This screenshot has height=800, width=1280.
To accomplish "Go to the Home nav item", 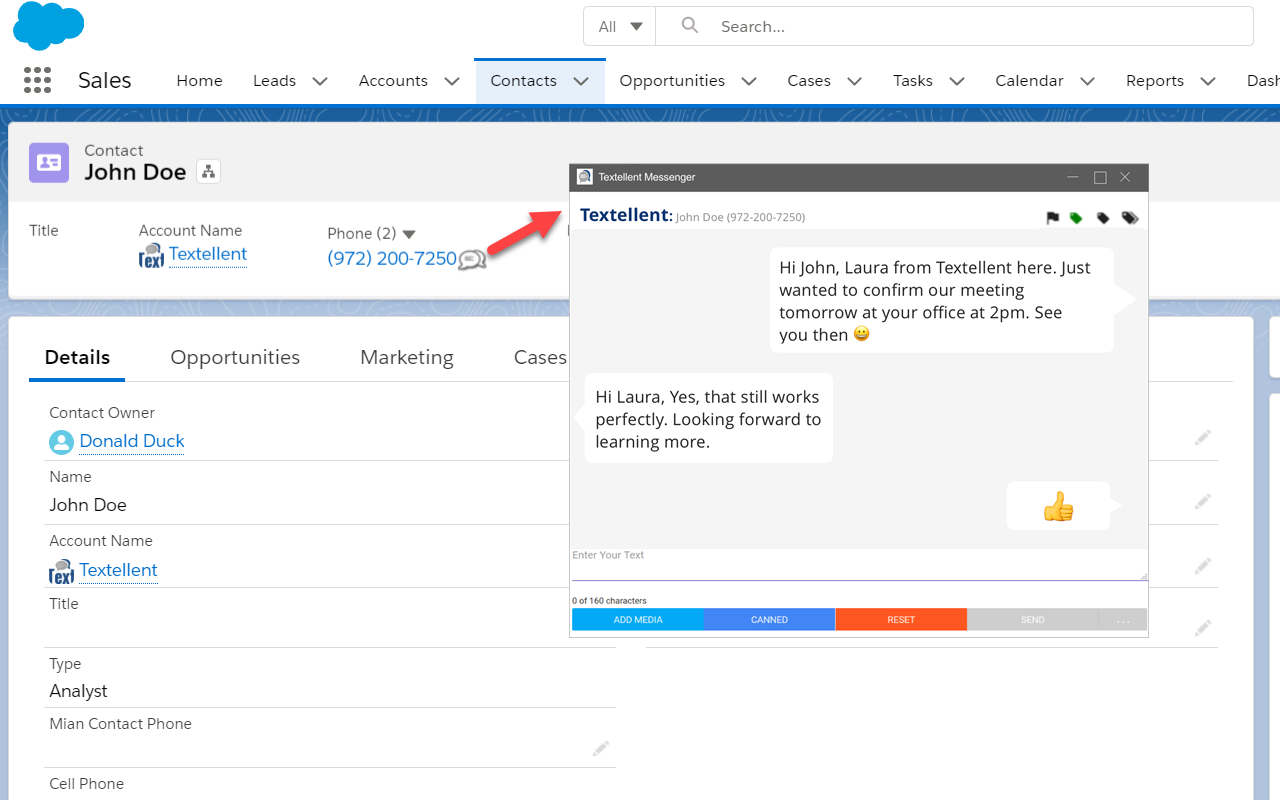I will (199, 81).
